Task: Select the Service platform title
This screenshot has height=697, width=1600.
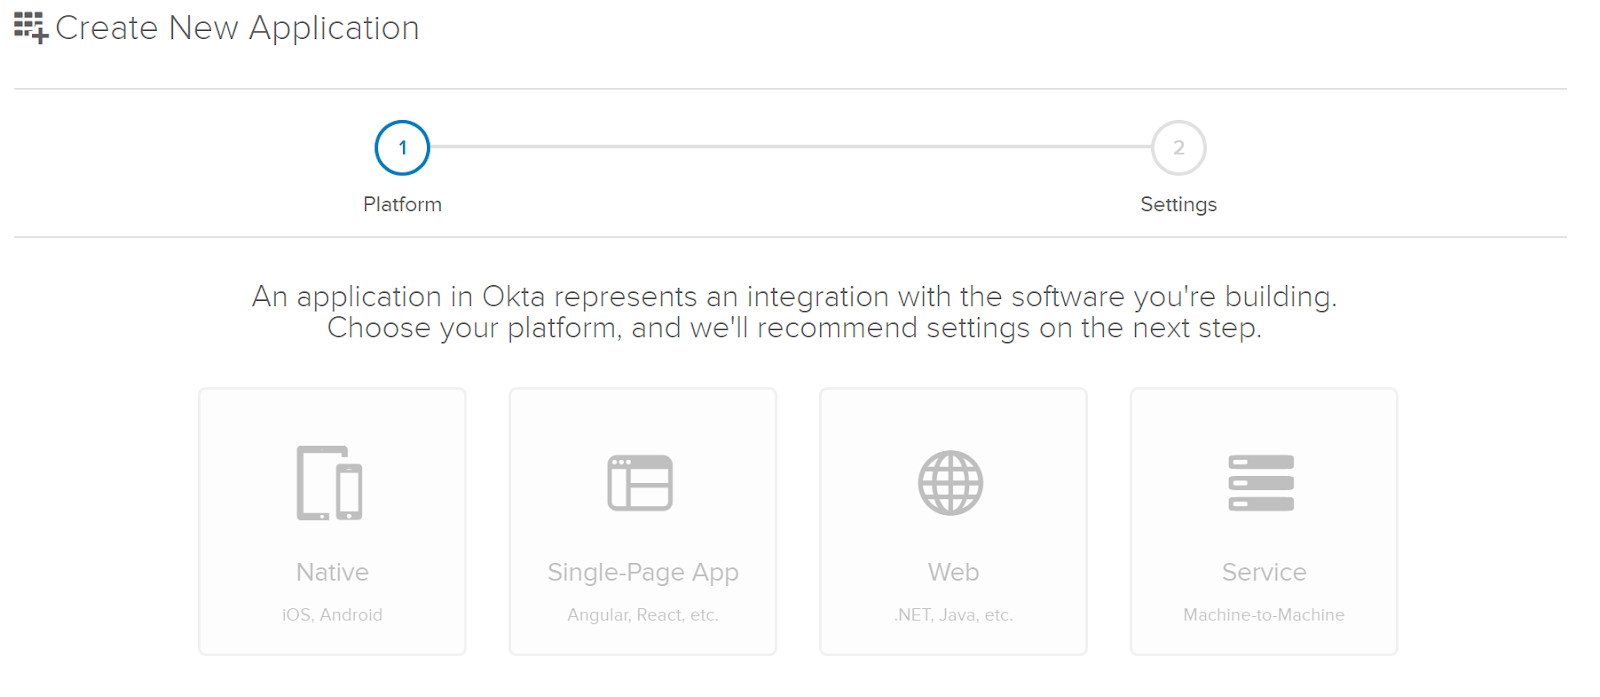Action: [1264, 572]
